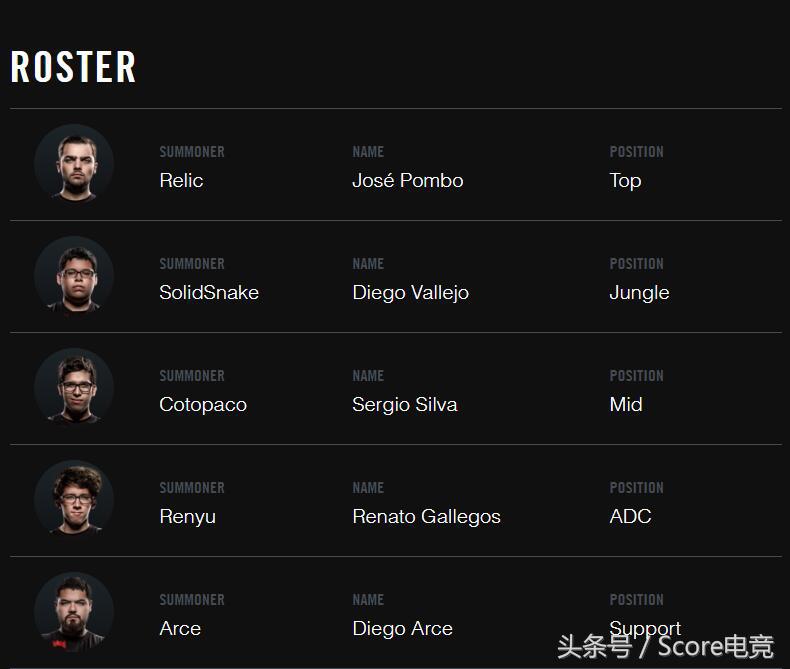Image resolution: width=790 pixels, height=669 pixels.
Task: Click the Relic player avatar
Action: click(74, 164)
